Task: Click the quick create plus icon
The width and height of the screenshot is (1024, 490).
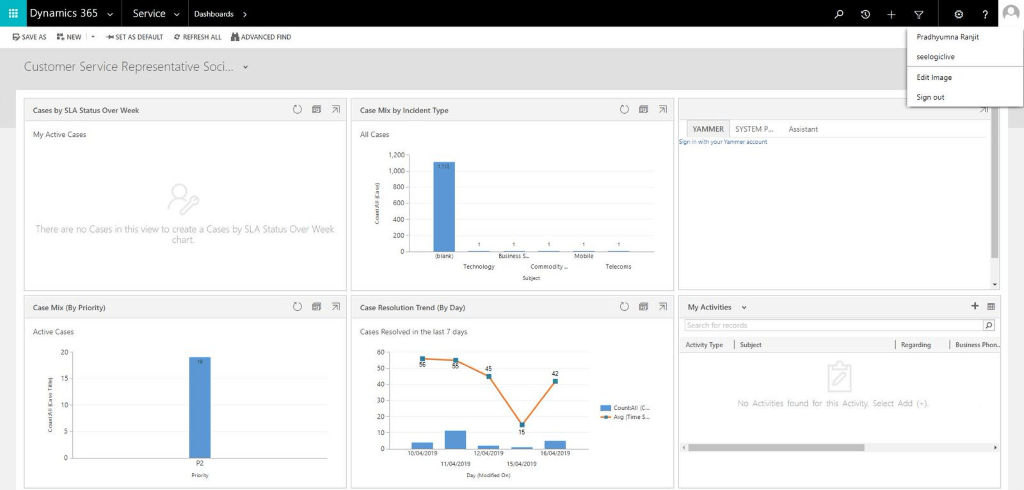Action: click(891, 14)
